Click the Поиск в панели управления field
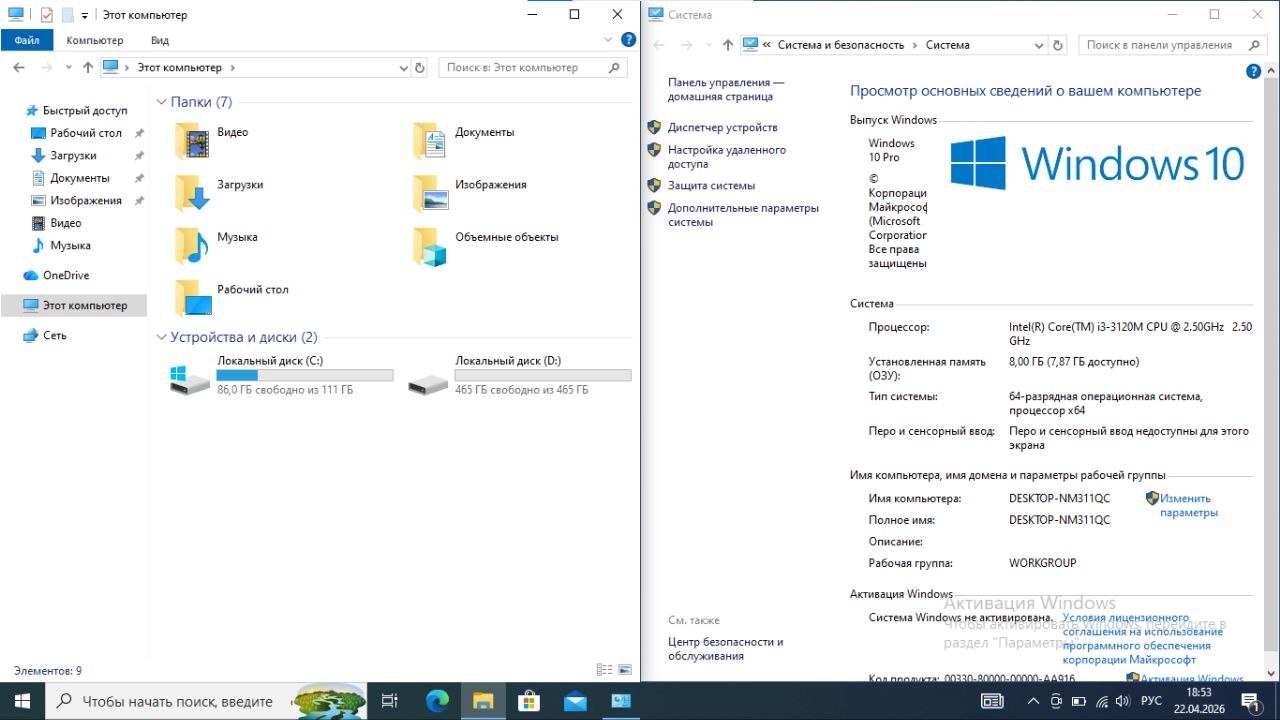The image size is (1280, 720). coord(1165,45)
